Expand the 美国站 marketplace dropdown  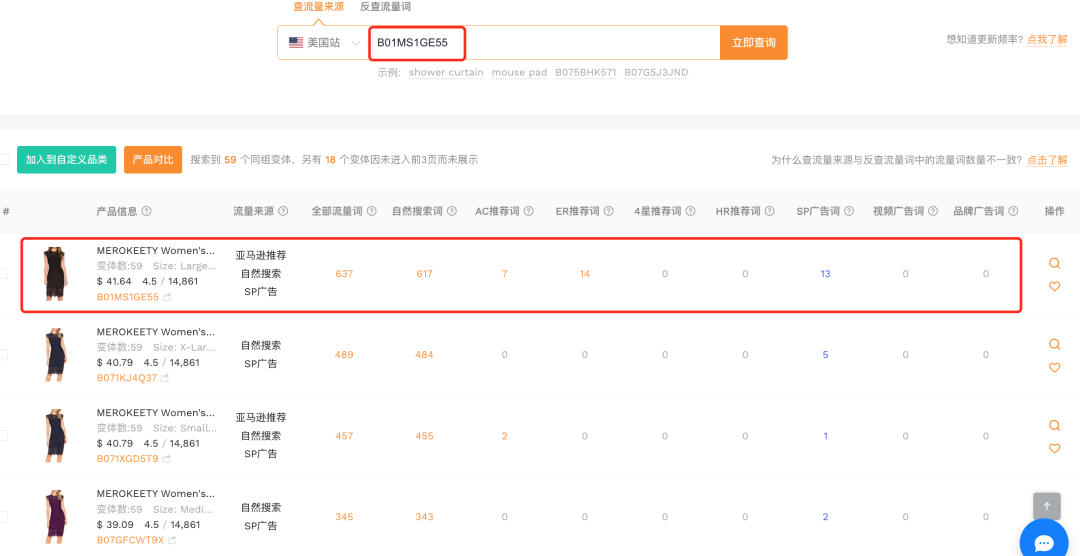click(323, 43)
